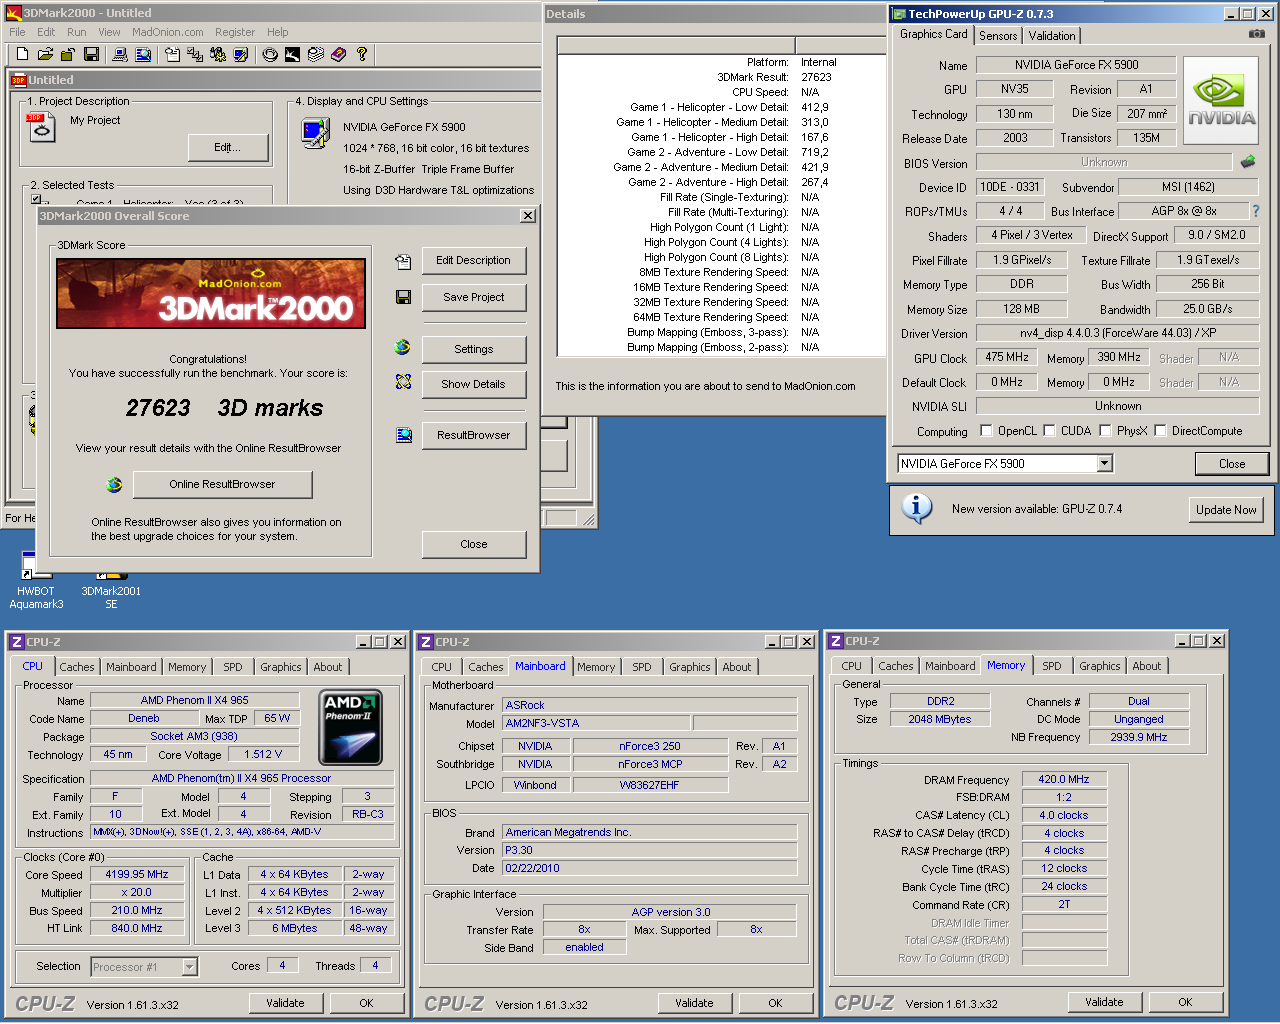Click Settings button in Overall Score dialog
This screenshot has width=1280, height=1024.
(x=474, y=349)
